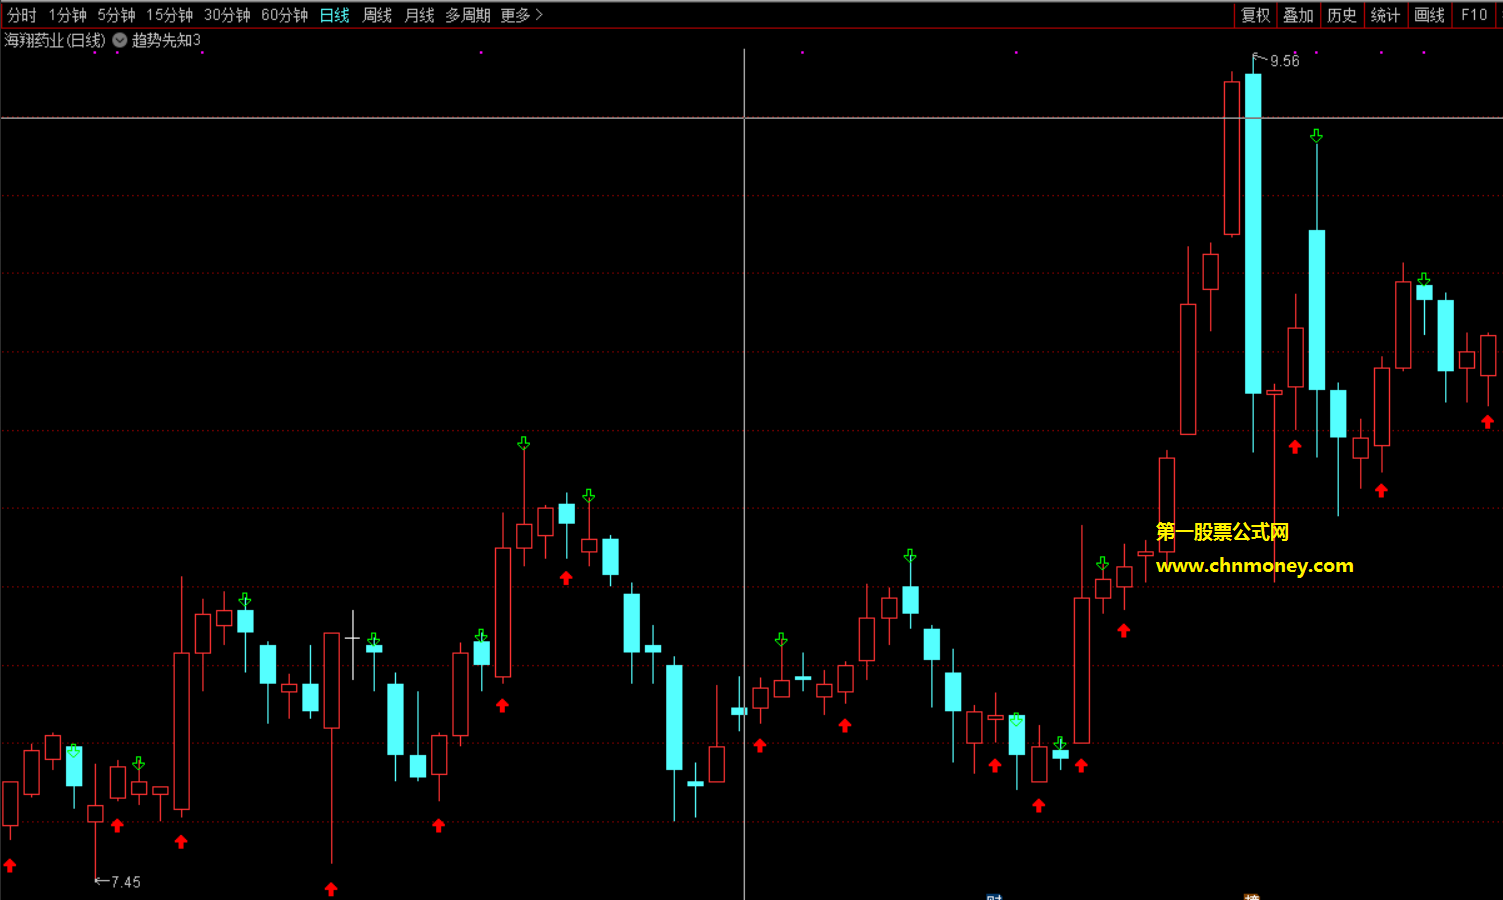This screenshot has width=1503, height=900.
Task: Open the 统计 statistics button
Action: [x=1385, y=15]
